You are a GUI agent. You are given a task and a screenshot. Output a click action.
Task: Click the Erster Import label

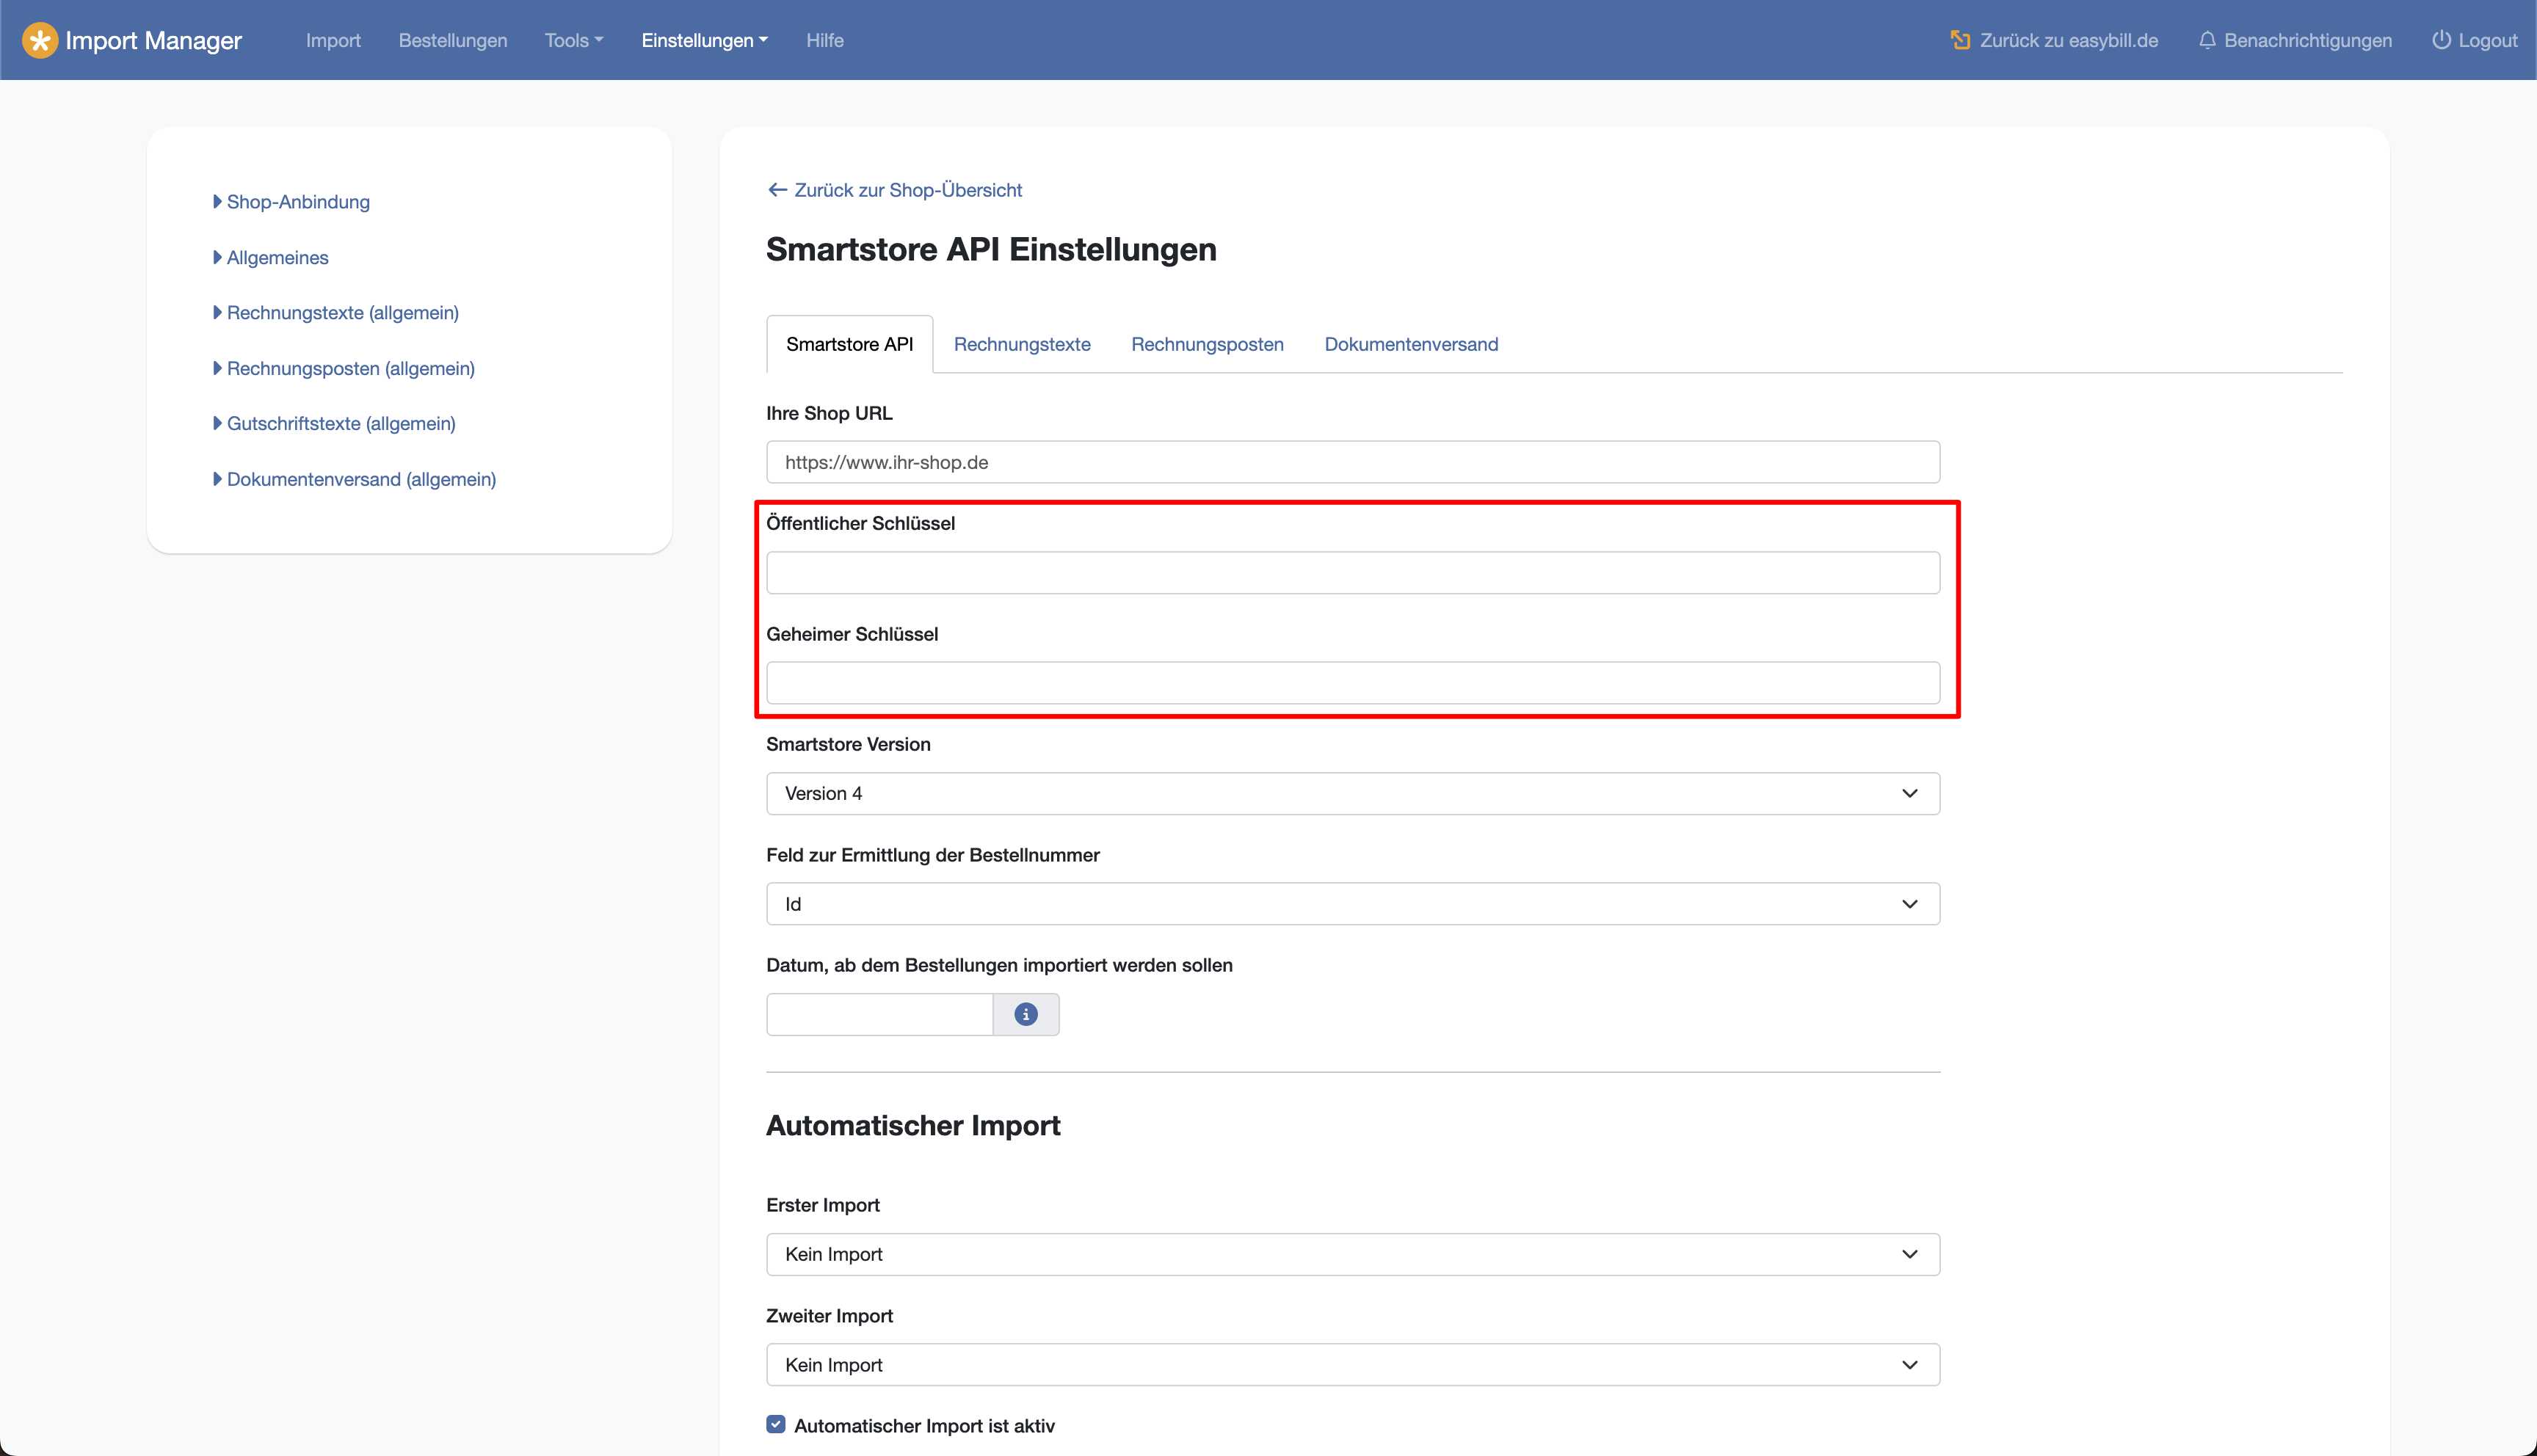point(822,1205)
